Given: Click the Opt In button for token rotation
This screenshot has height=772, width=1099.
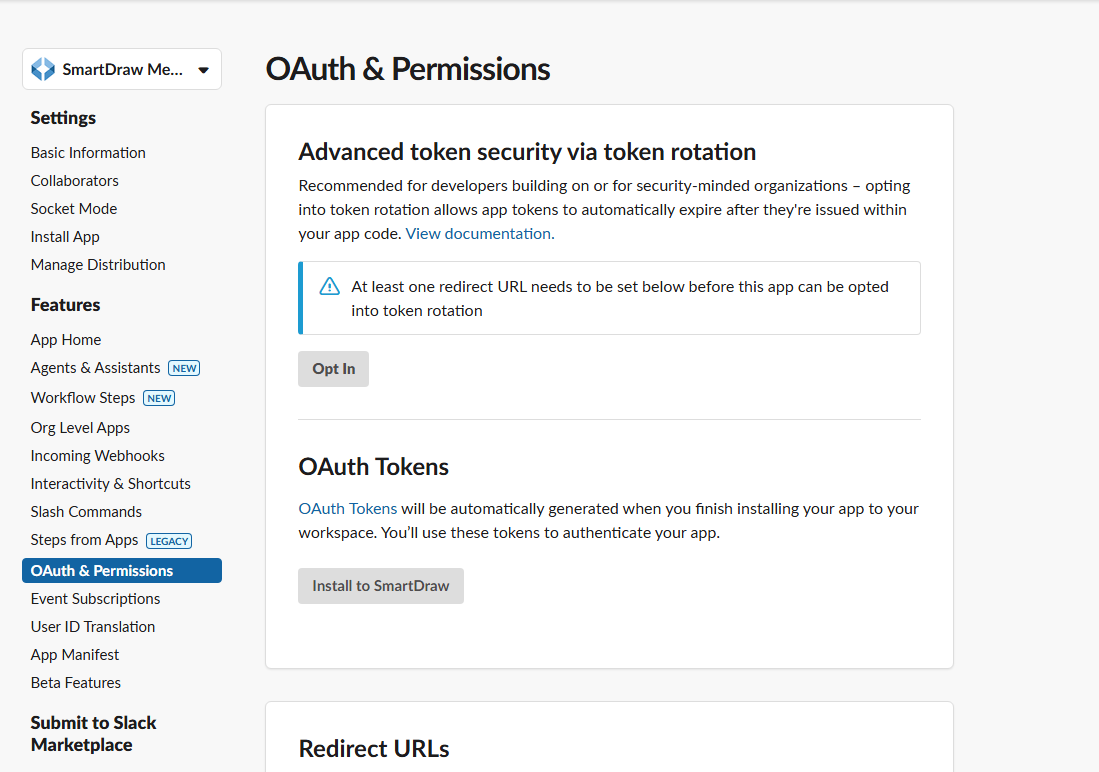Looking at the screenshot, I should tap(333, 368).
